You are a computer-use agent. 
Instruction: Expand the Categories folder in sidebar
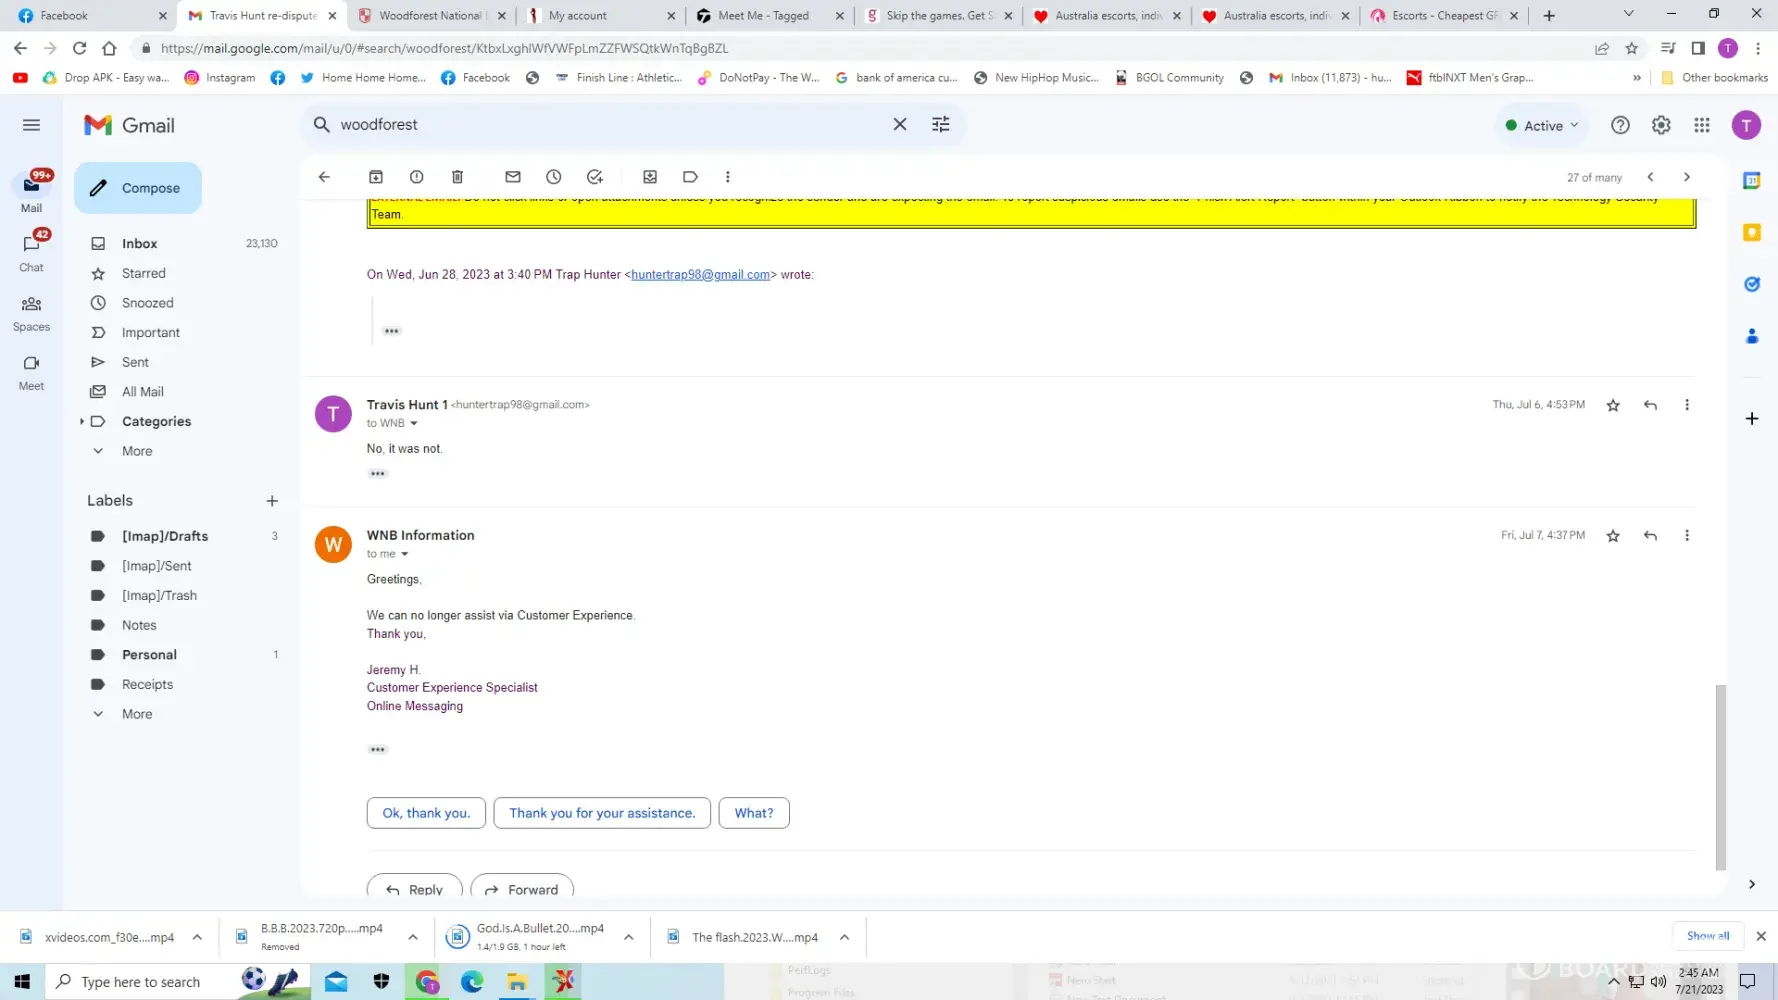(x=82, y=422)
